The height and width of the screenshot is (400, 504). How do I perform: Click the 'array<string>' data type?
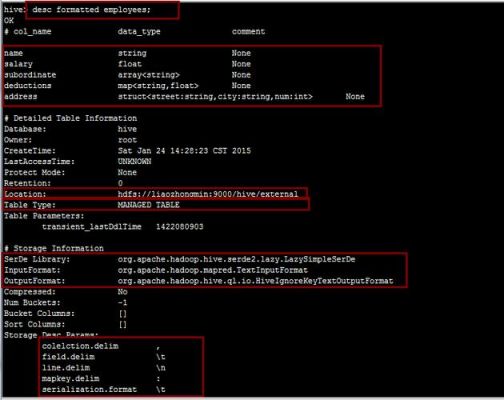[x=149, y=75]
